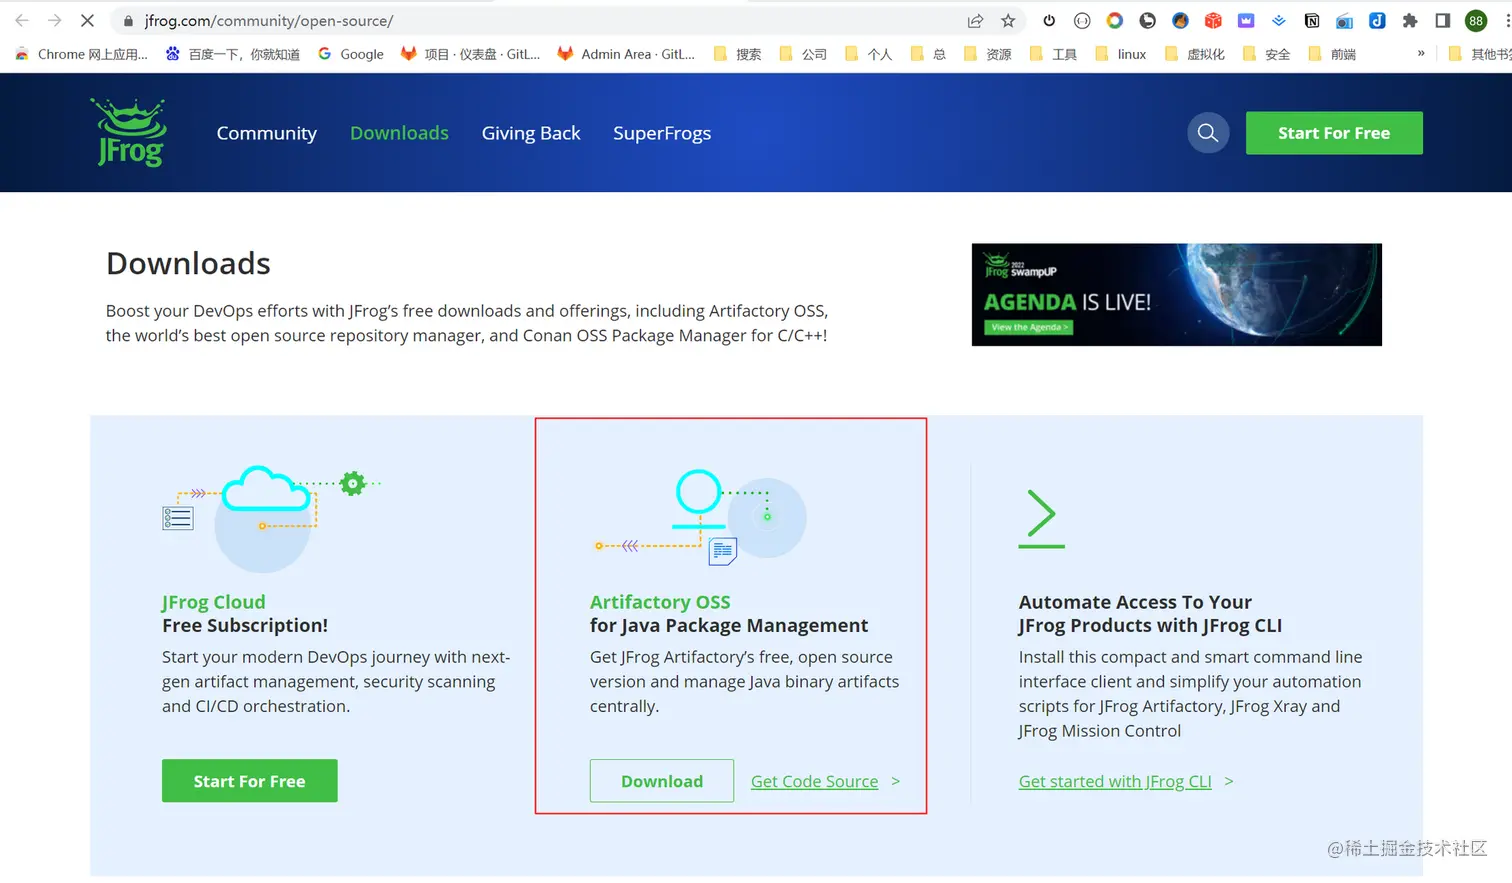The image size is (1512, 883).
Task: Open the Community menu
Action: [267, 133]
